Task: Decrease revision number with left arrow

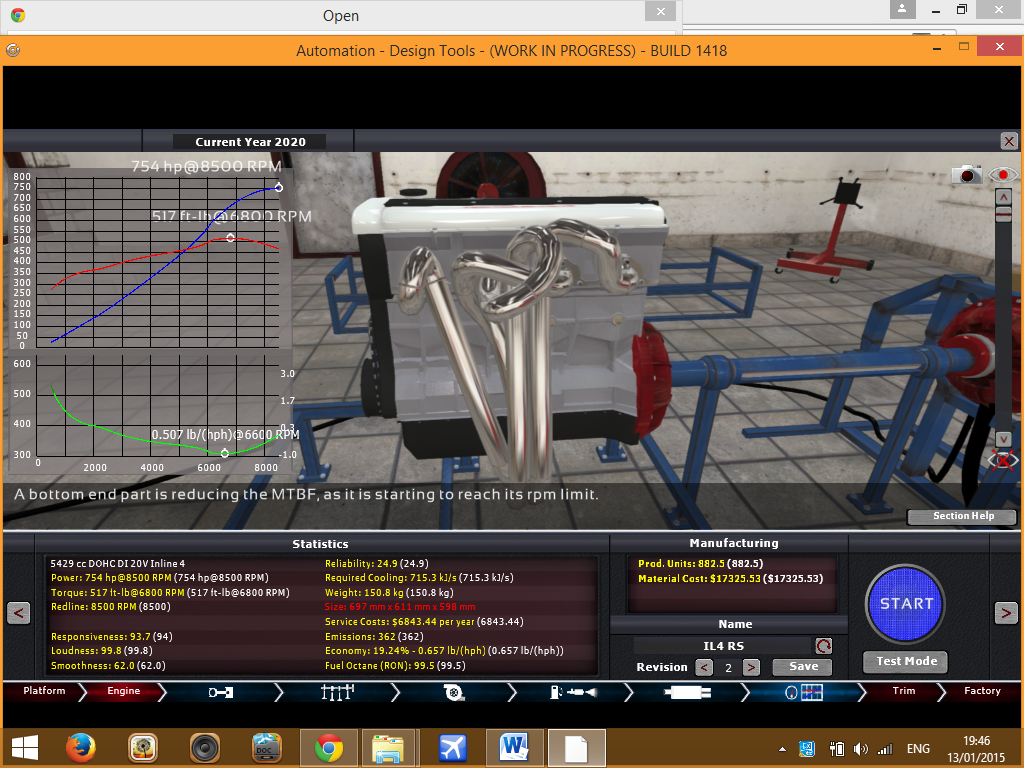Action: point(704,667)
